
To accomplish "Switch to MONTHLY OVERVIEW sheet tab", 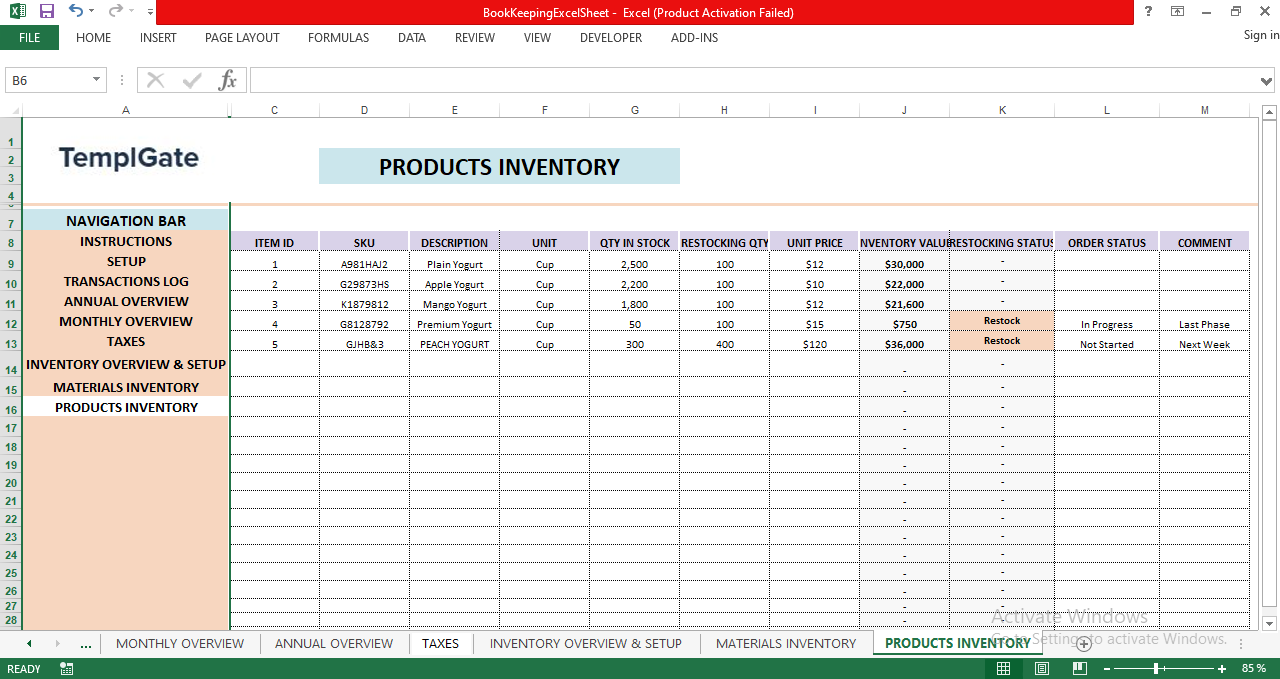I will point(180,643).
